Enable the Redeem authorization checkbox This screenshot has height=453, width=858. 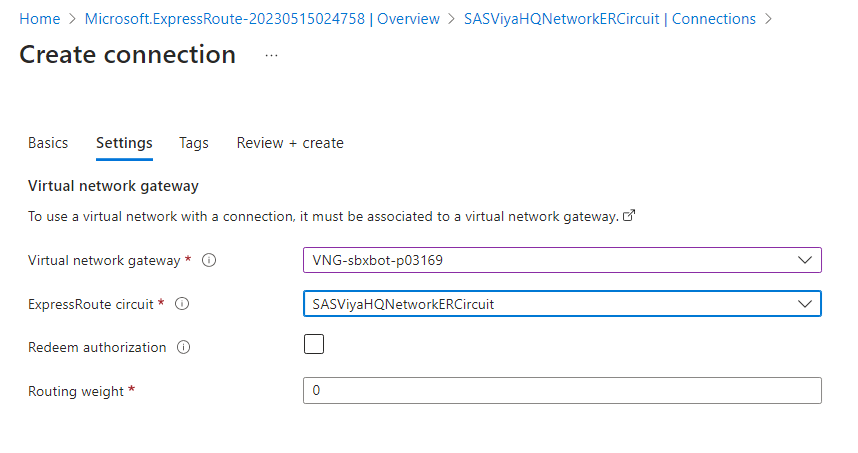[314, 345]
